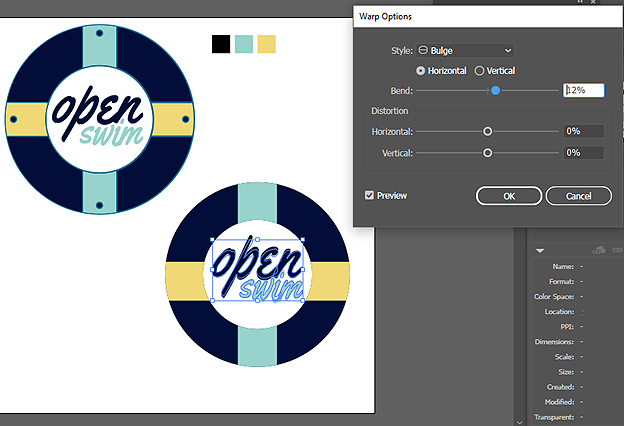Click OK to apply the warp

click(509, 196)
